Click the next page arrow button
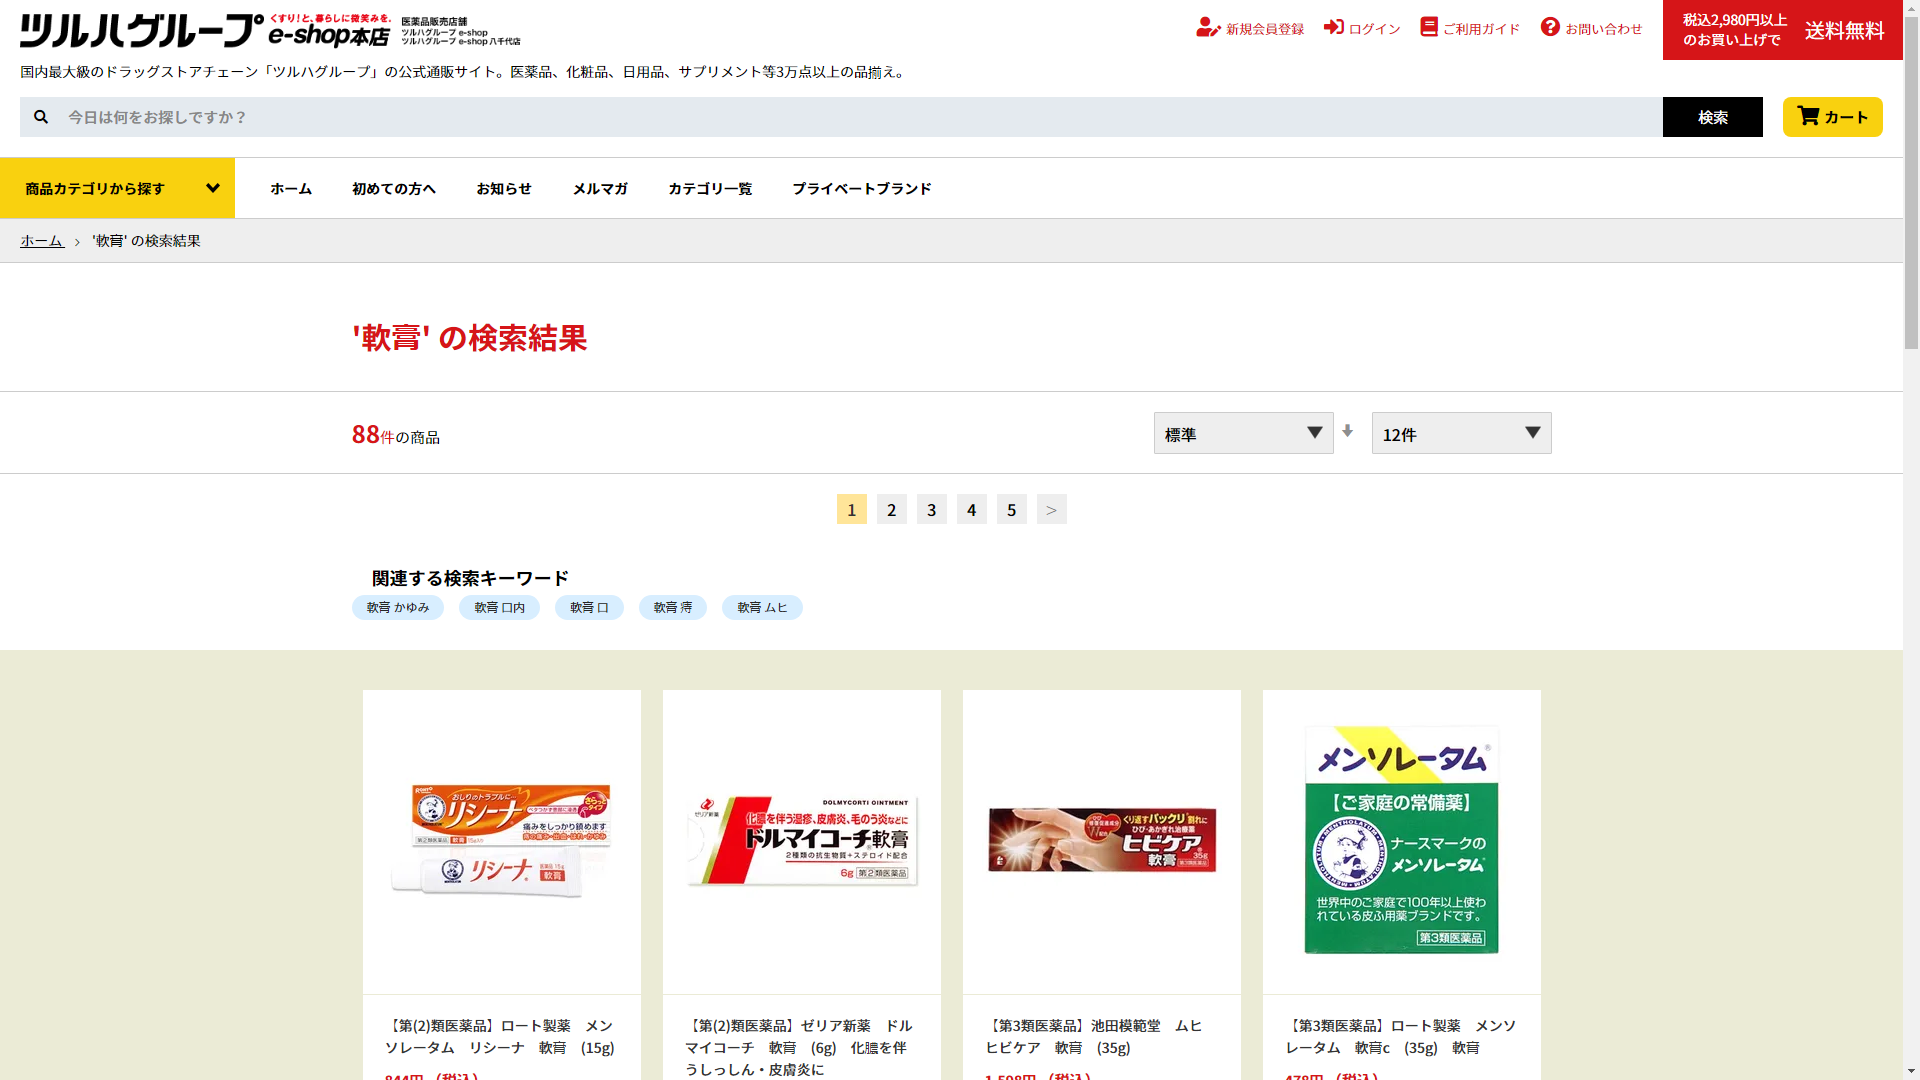Viewport: 1920px width, 1080px height. click(1051, 510)
